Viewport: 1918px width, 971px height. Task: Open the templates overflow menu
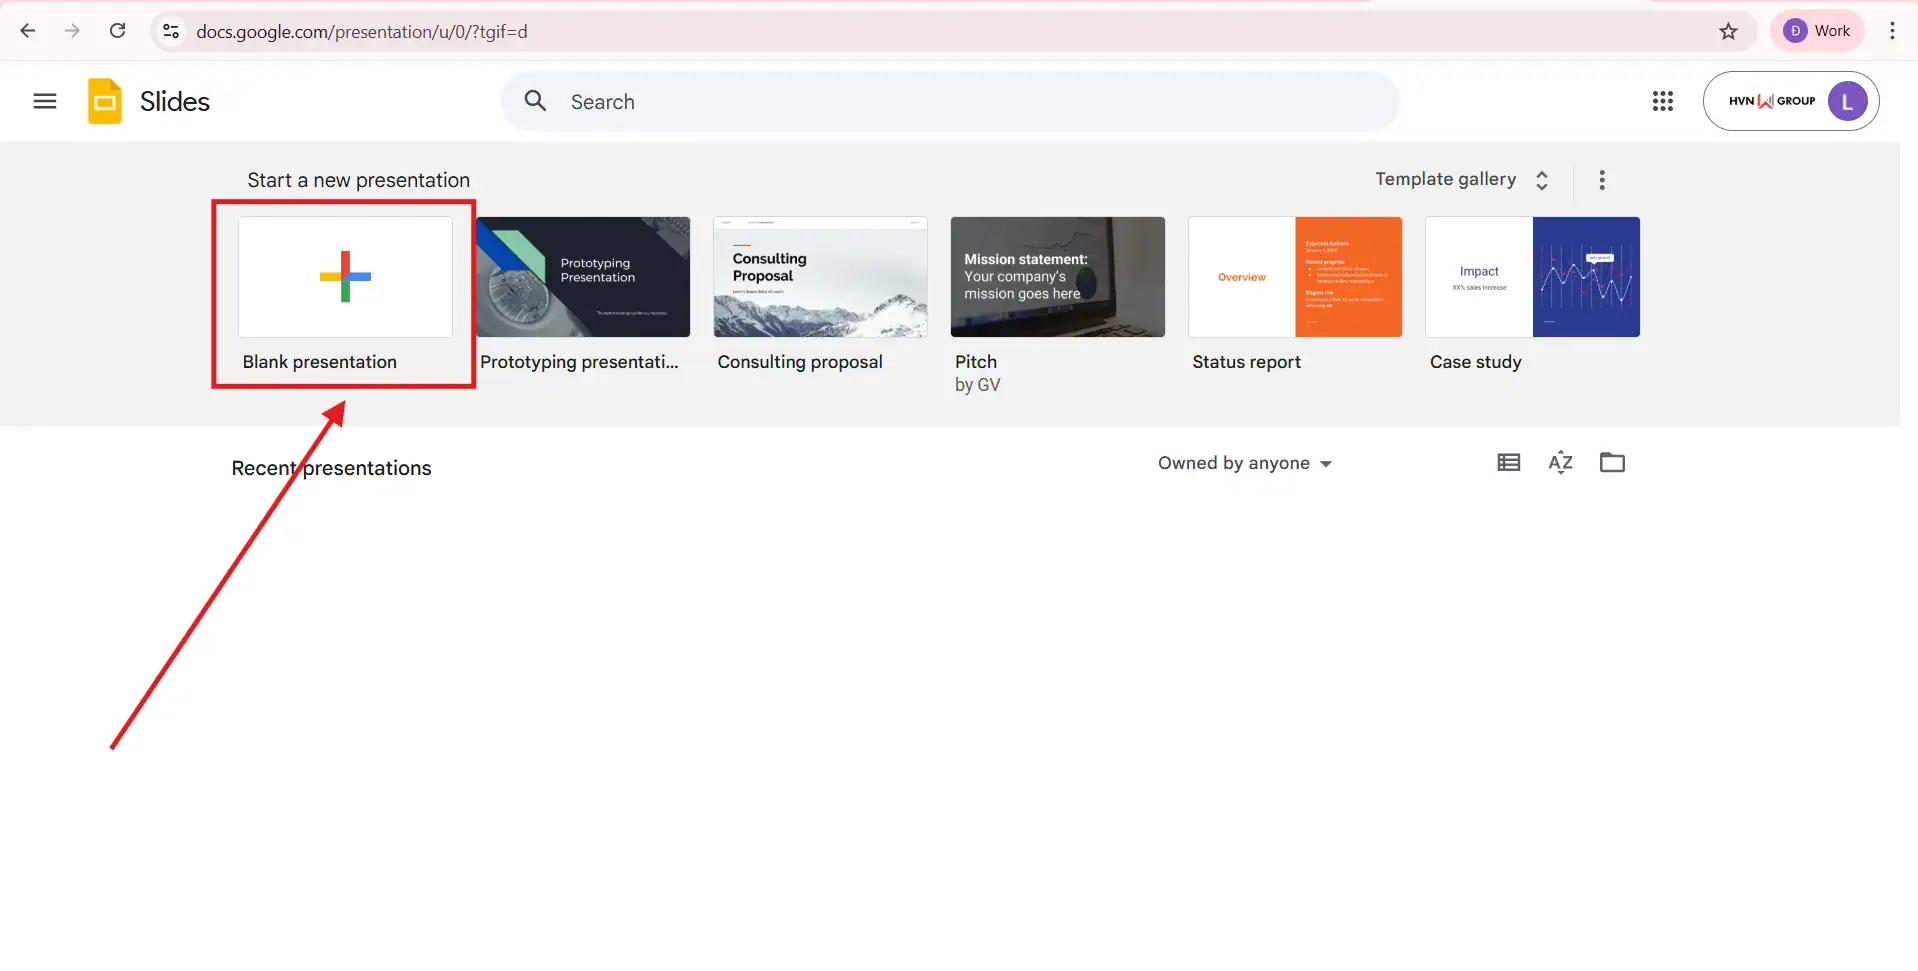[1601, 179]
